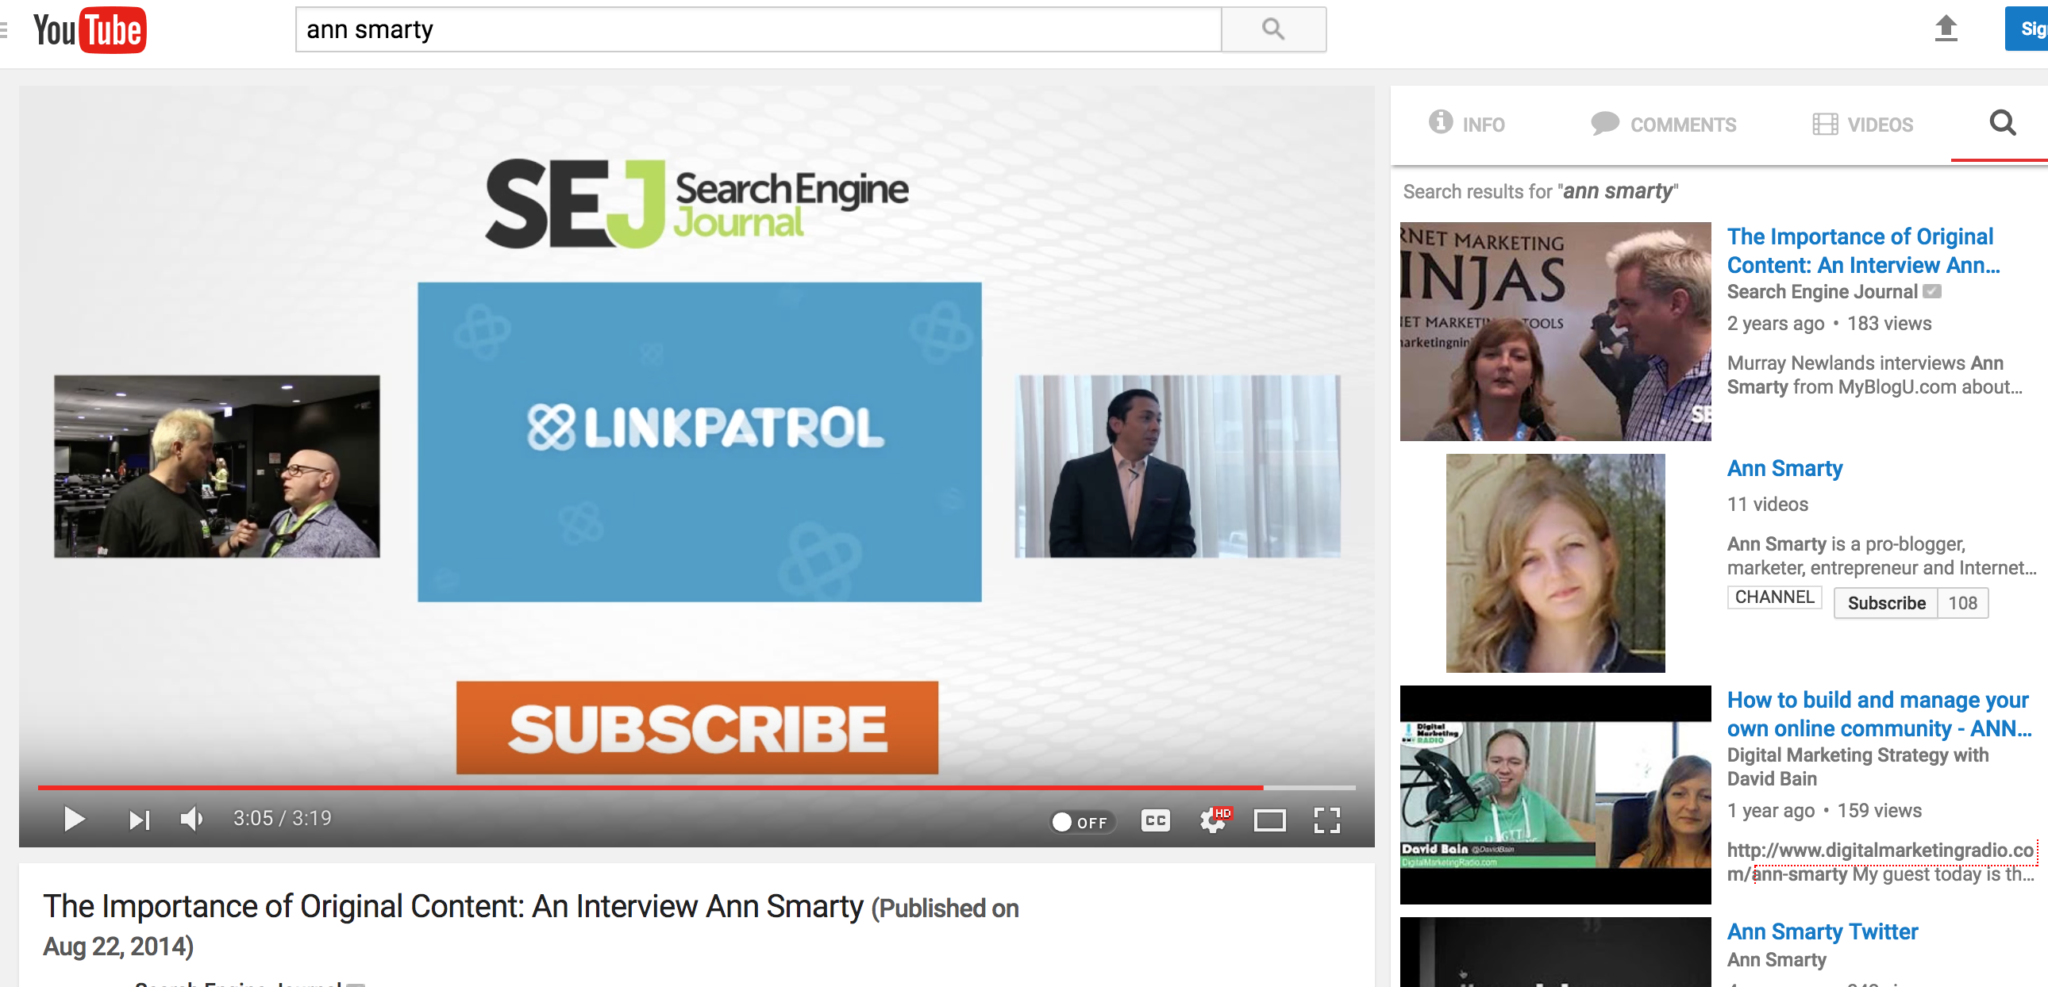Click the Internet Marketing Ninjas thumbnail
The height and width of the screenshot is (987, 2048).
click(x=1555, y=331)
